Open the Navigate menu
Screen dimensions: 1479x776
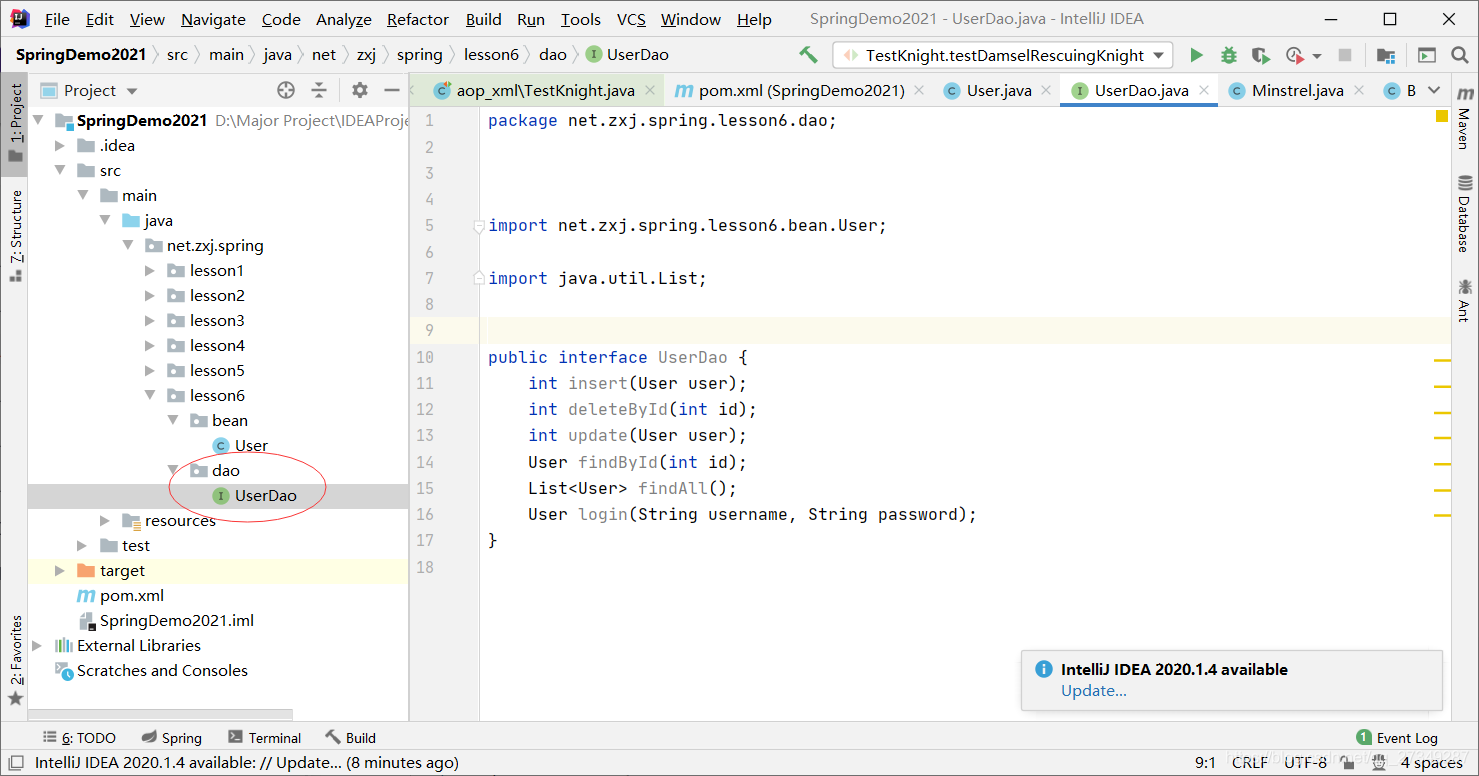click(x=213, y=19)
